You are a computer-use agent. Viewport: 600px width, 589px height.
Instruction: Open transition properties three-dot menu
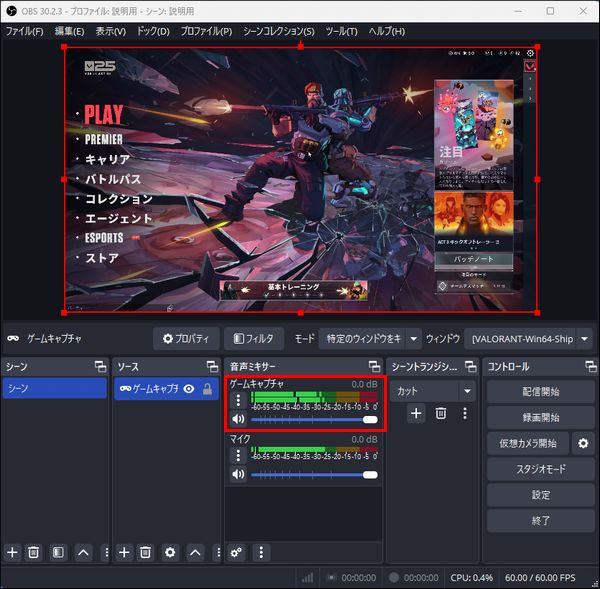(x=465, y=413)
